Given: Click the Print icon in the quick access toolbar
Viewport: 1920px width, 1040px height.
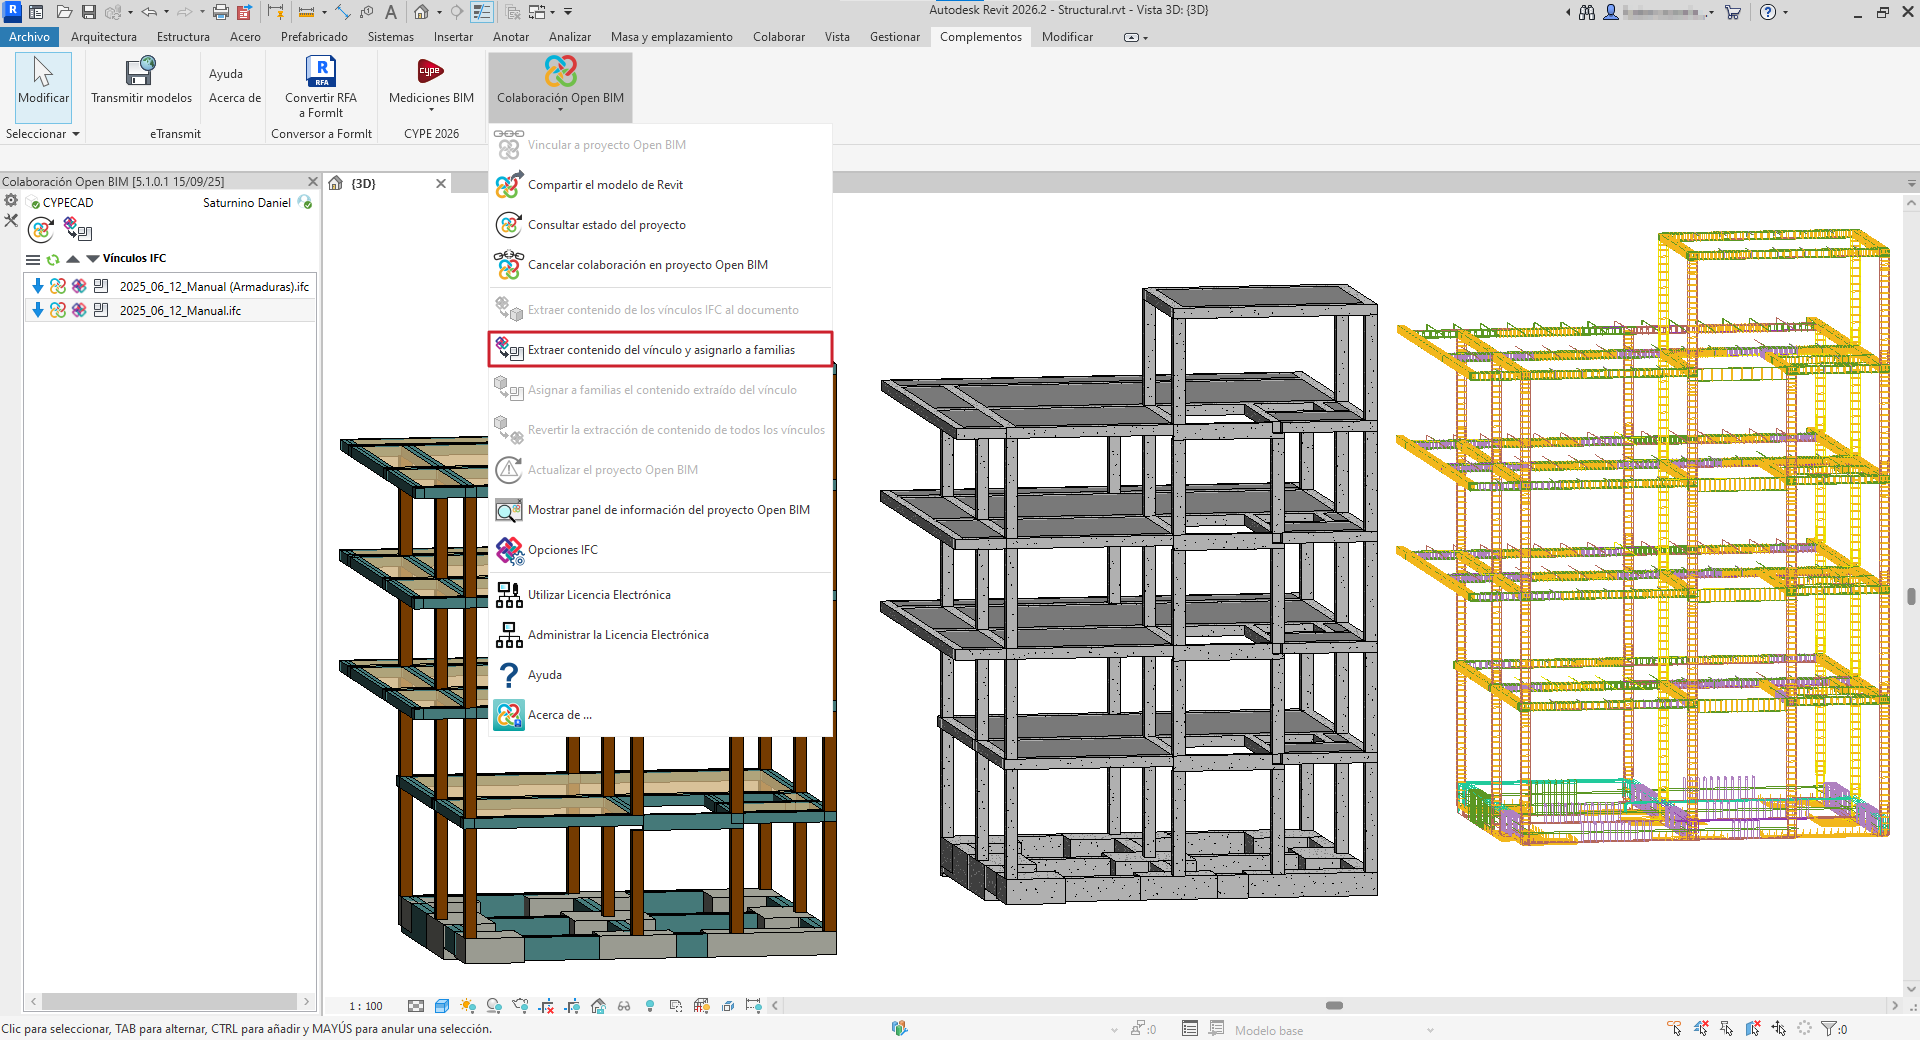Looking at the screenshot, I should (x=221, y=12).
